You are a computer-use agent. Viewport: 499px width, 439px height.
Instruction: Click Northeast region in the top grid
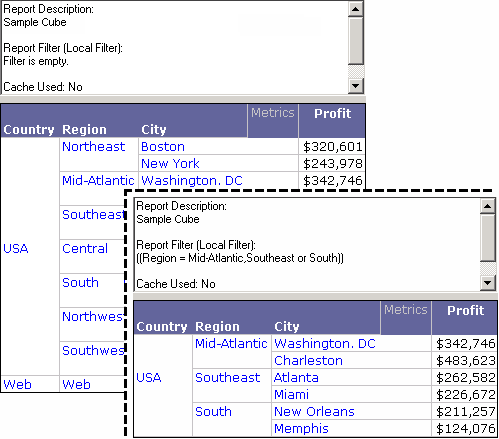point(94,147)
